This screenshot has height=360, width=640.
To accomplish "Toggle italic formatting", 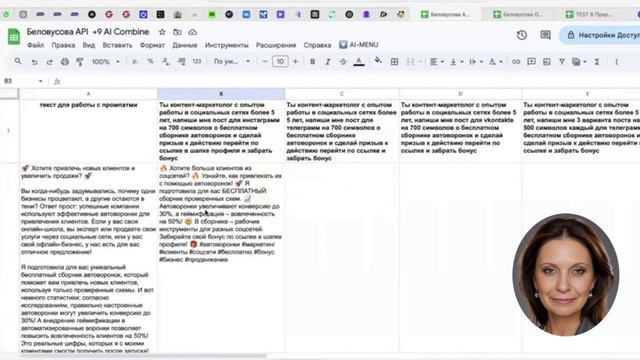I will [328, 62].
